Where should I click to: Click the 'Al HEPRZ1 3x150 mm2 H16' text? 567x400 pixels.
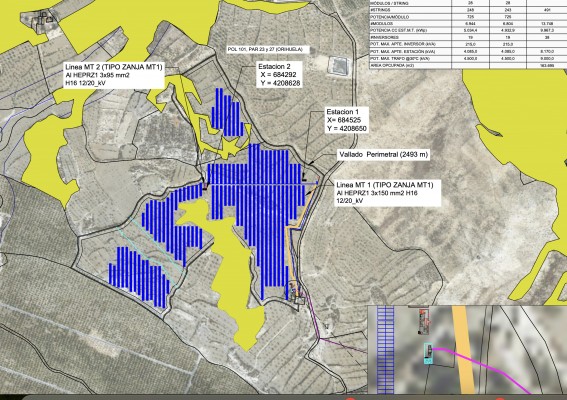[377, 193]
